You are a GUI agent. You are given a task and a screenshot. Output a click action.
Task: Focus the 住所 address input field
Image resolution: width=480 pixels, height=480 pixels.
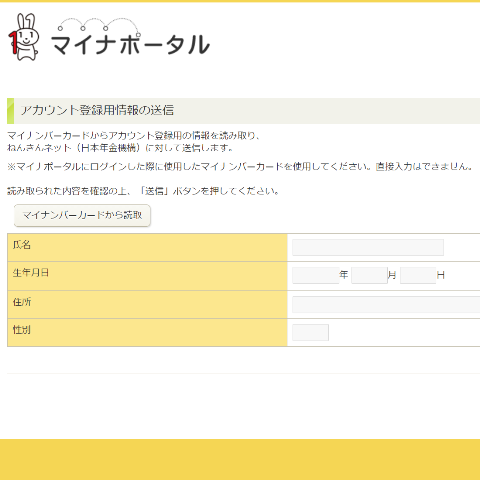pyautogui.click(x=386, y=304)
